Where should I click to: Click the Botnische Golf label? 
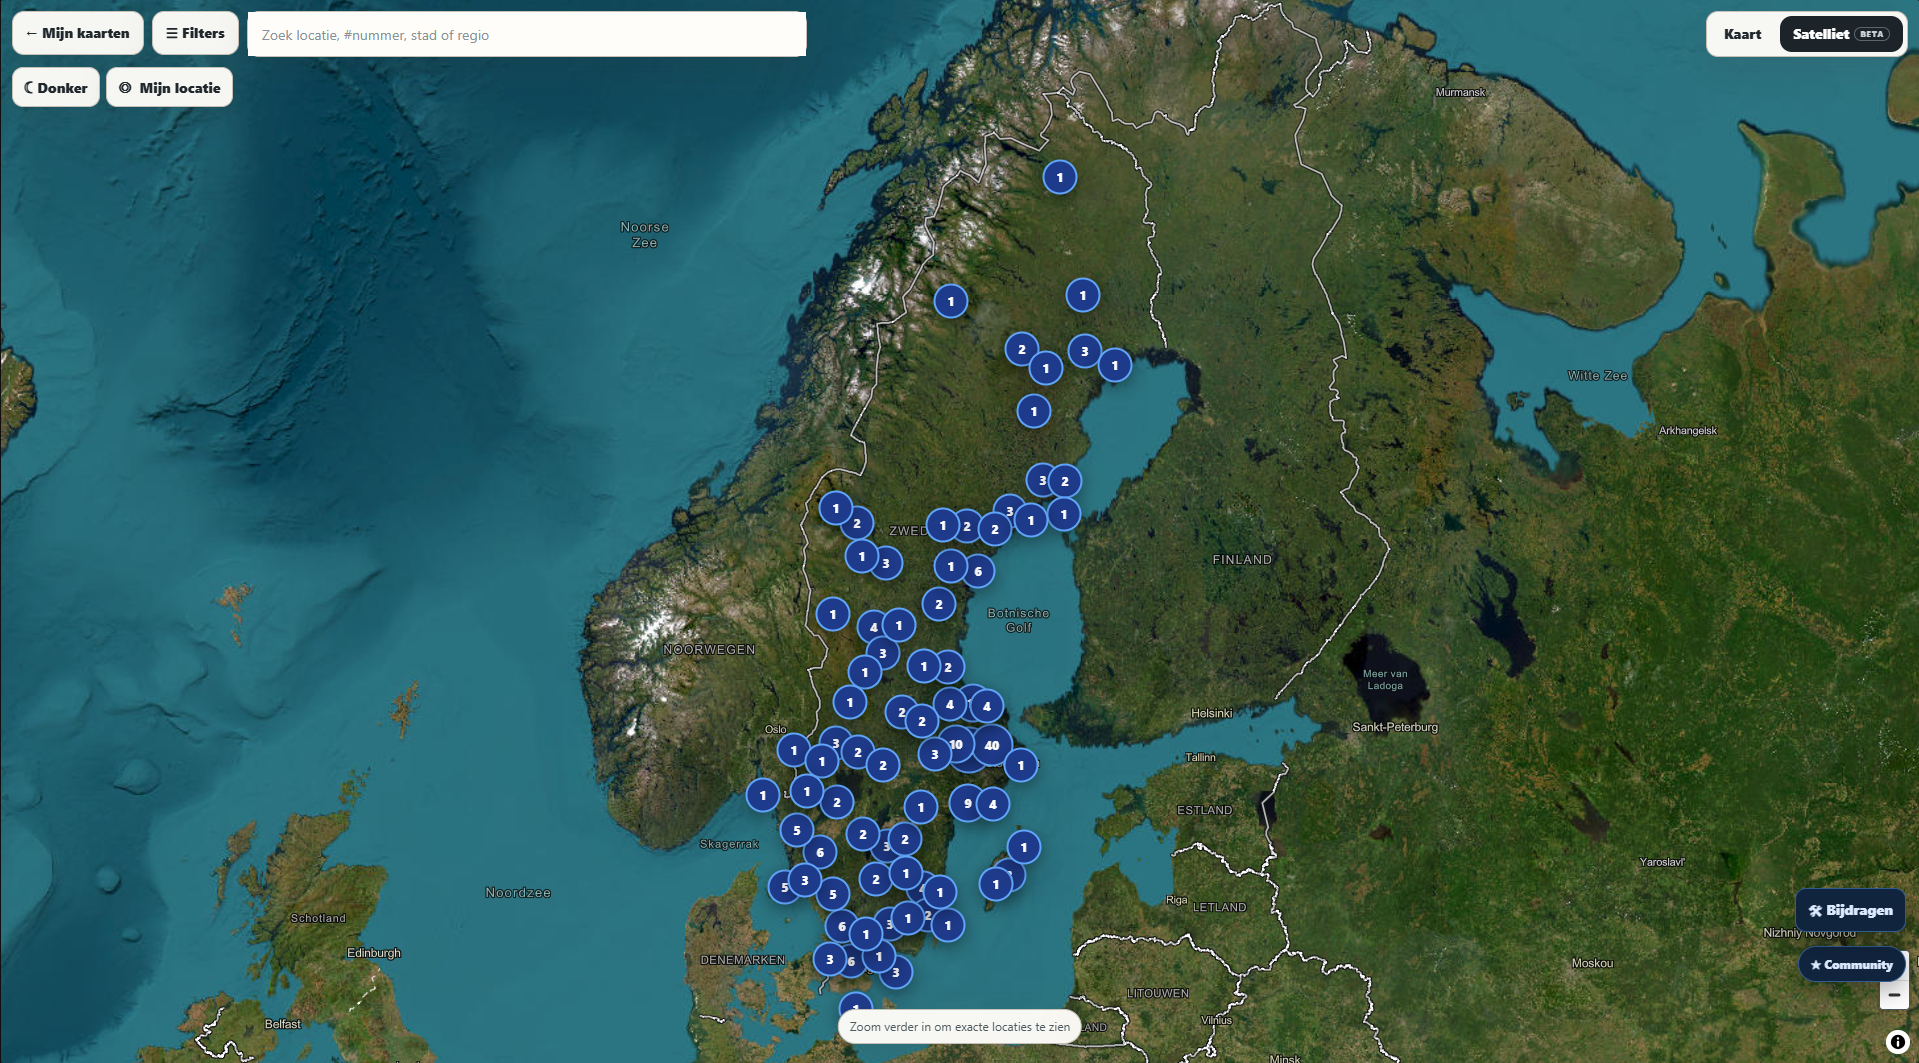coord(1018,620)
